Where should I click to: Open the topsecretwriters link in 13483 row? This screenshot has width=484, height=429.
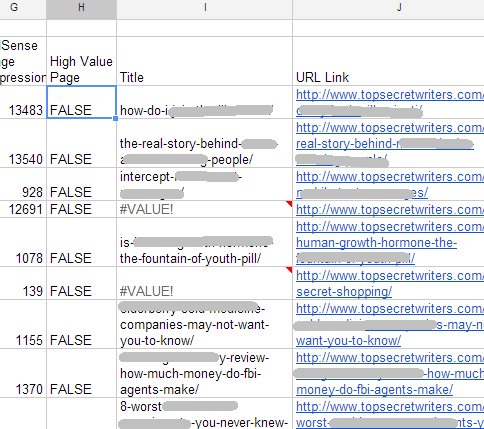coord(389,95)
